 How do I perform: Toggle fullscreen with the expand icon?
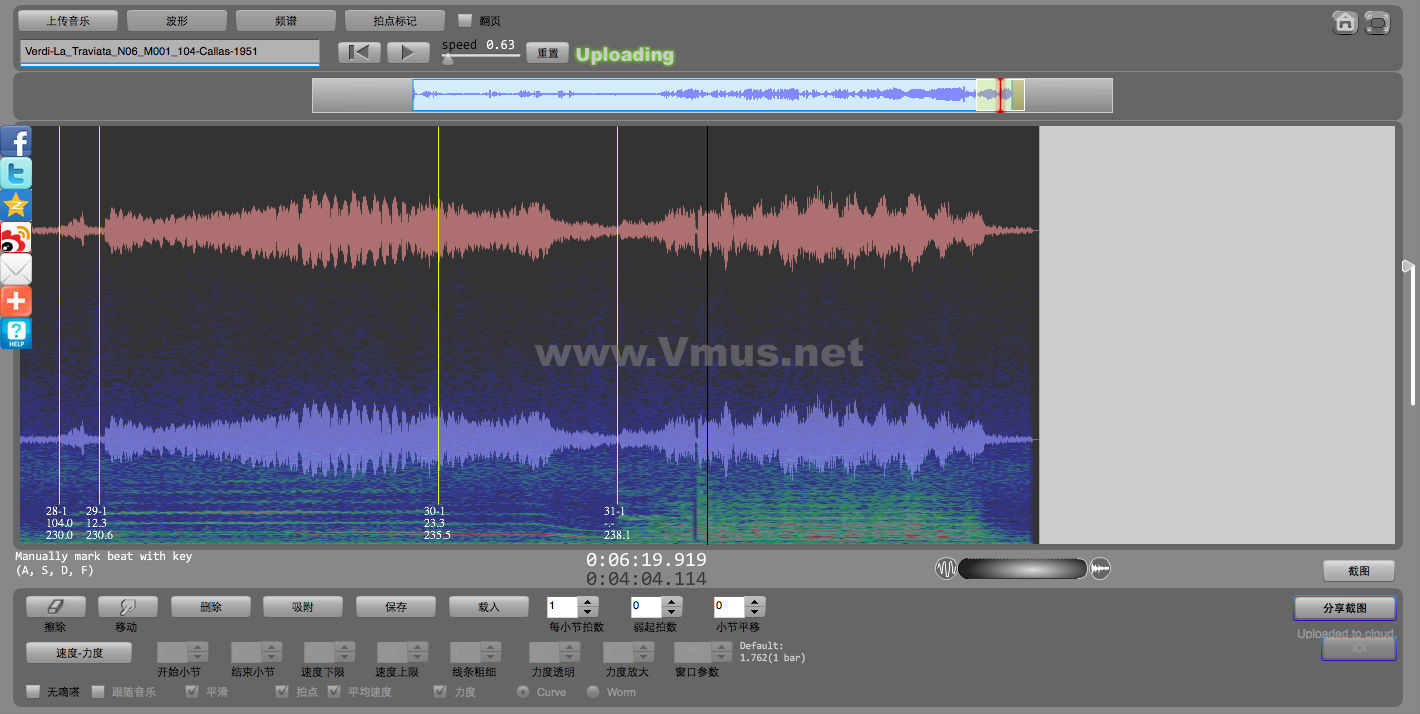point(1377,22)
